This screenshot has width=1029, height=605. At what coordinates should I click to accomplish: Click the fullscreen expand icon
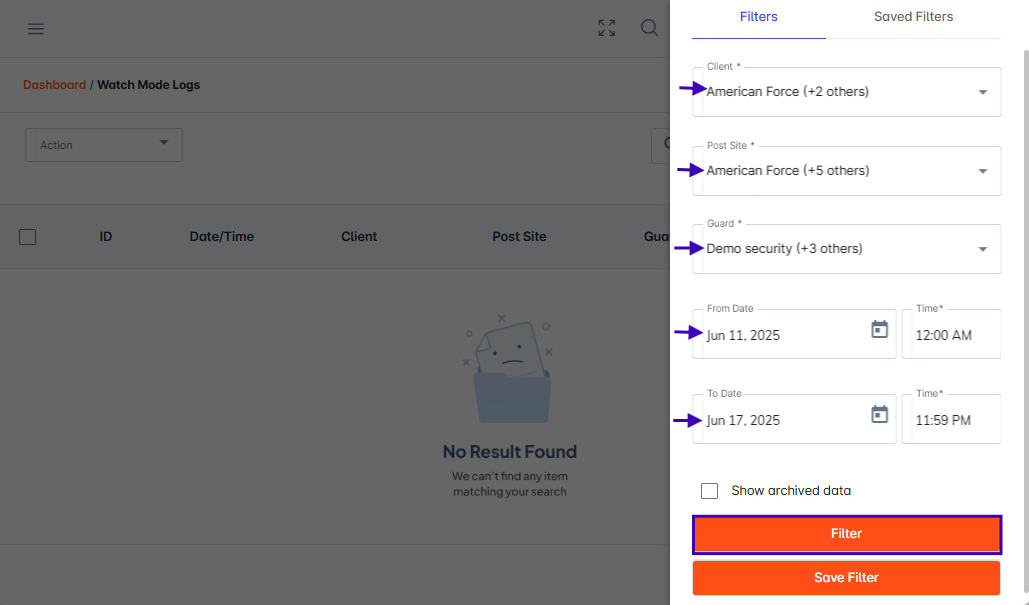pyautogui.click(x=607, y=28)
